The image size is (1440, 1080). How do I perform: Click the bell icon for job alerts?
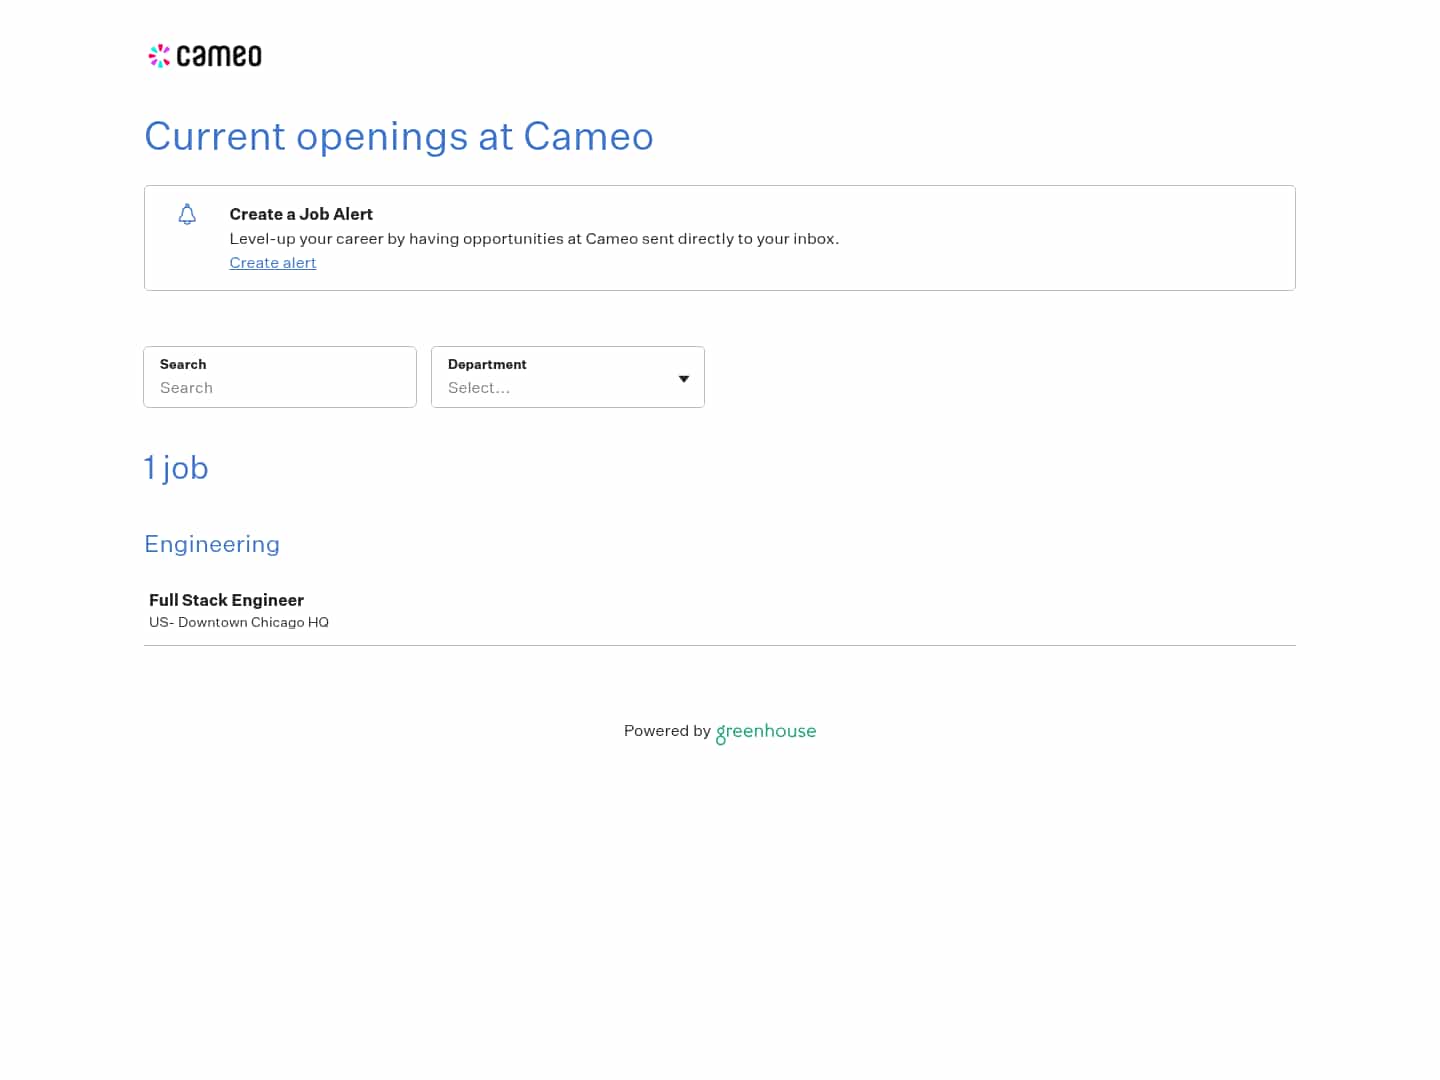pos(187,214)
